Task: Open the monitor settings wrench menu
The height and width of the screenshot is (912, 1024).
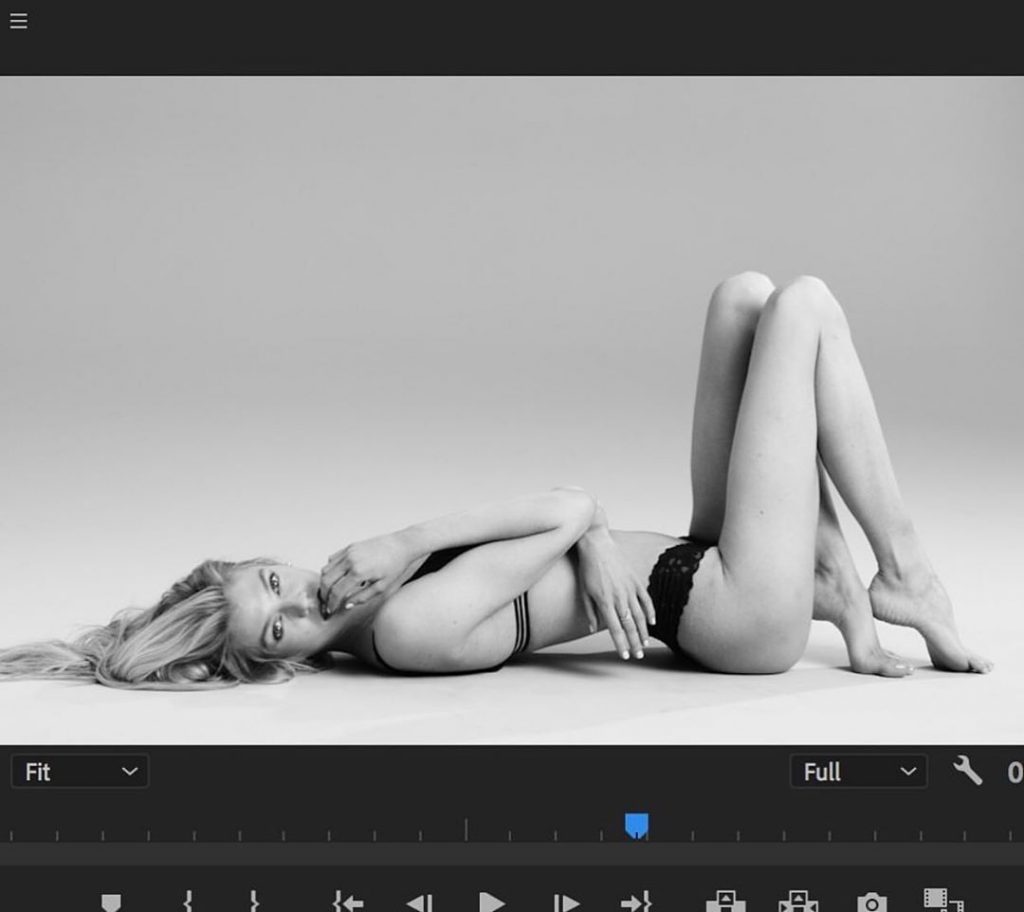Action: [x=966, y=772]
